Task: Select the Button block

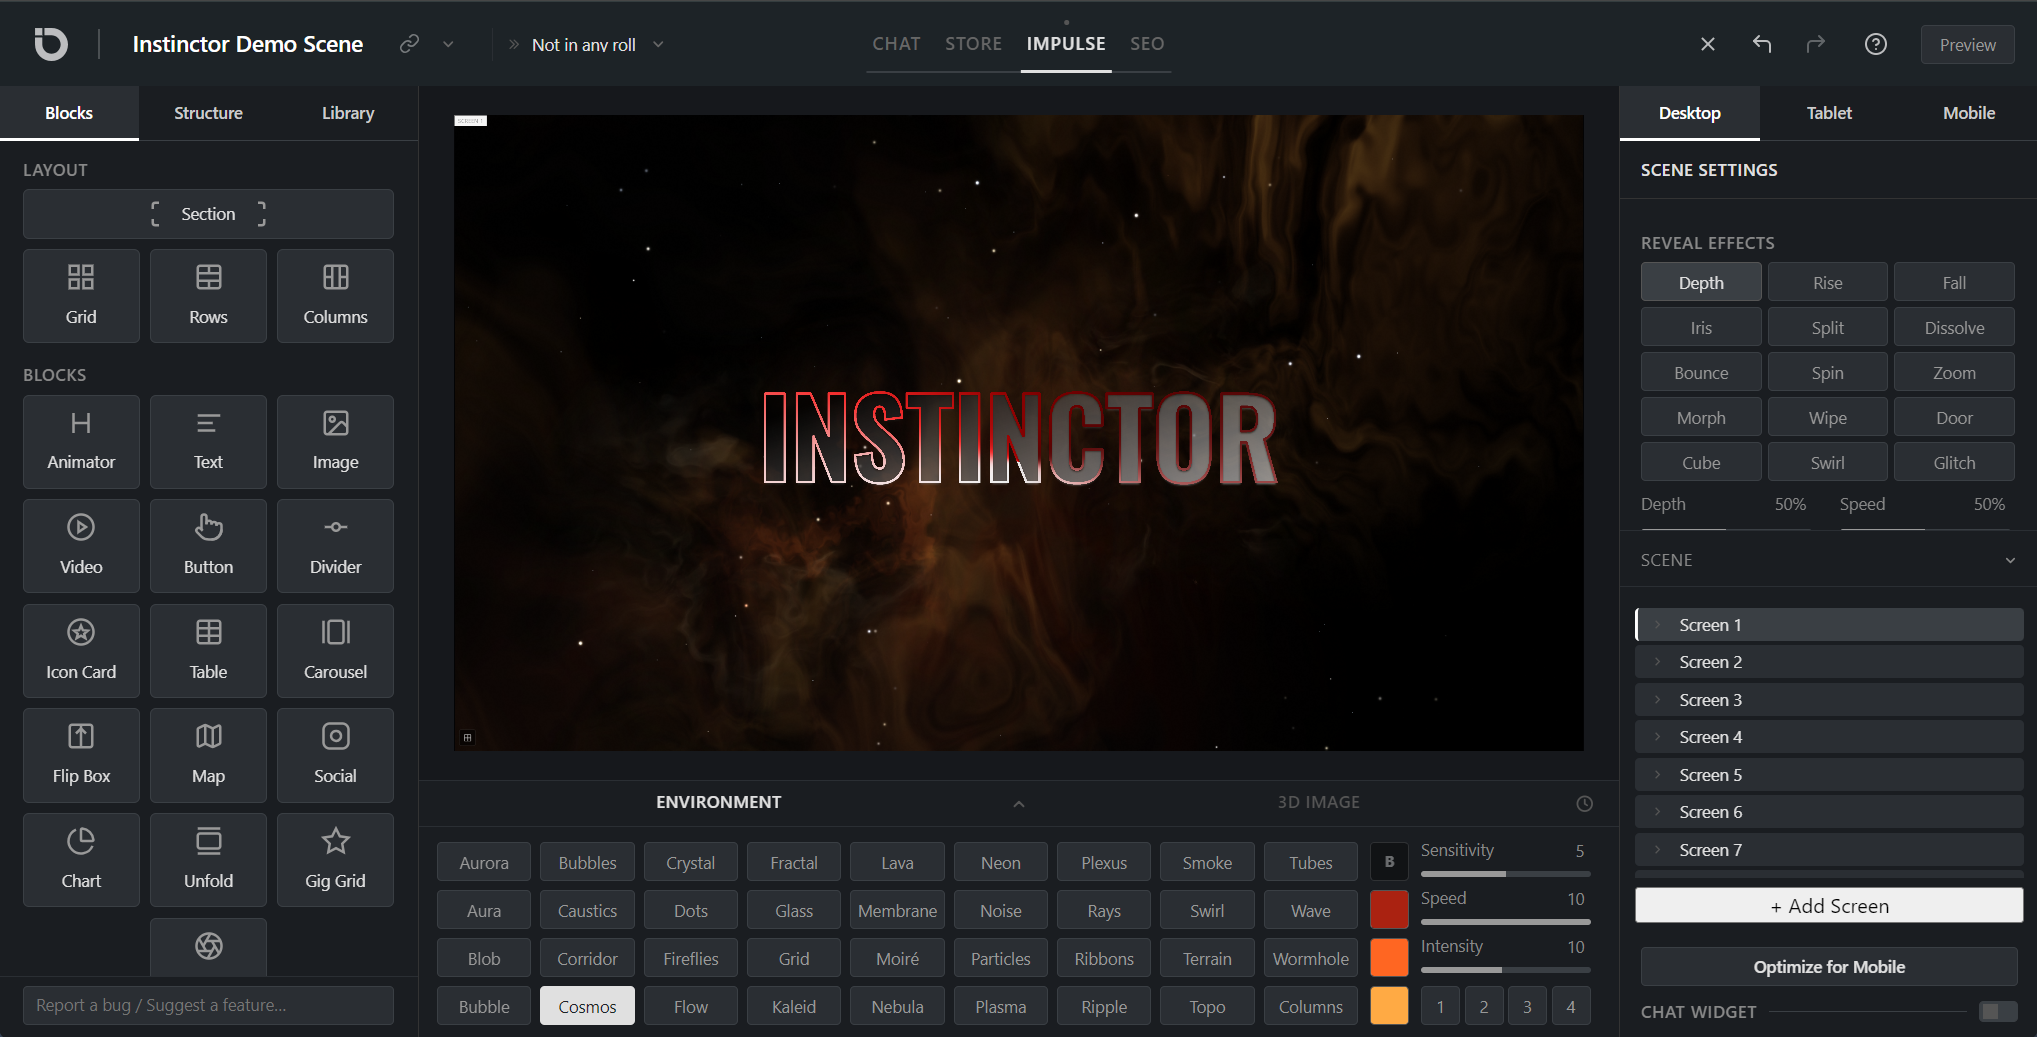Action: (x=208, y=546)
